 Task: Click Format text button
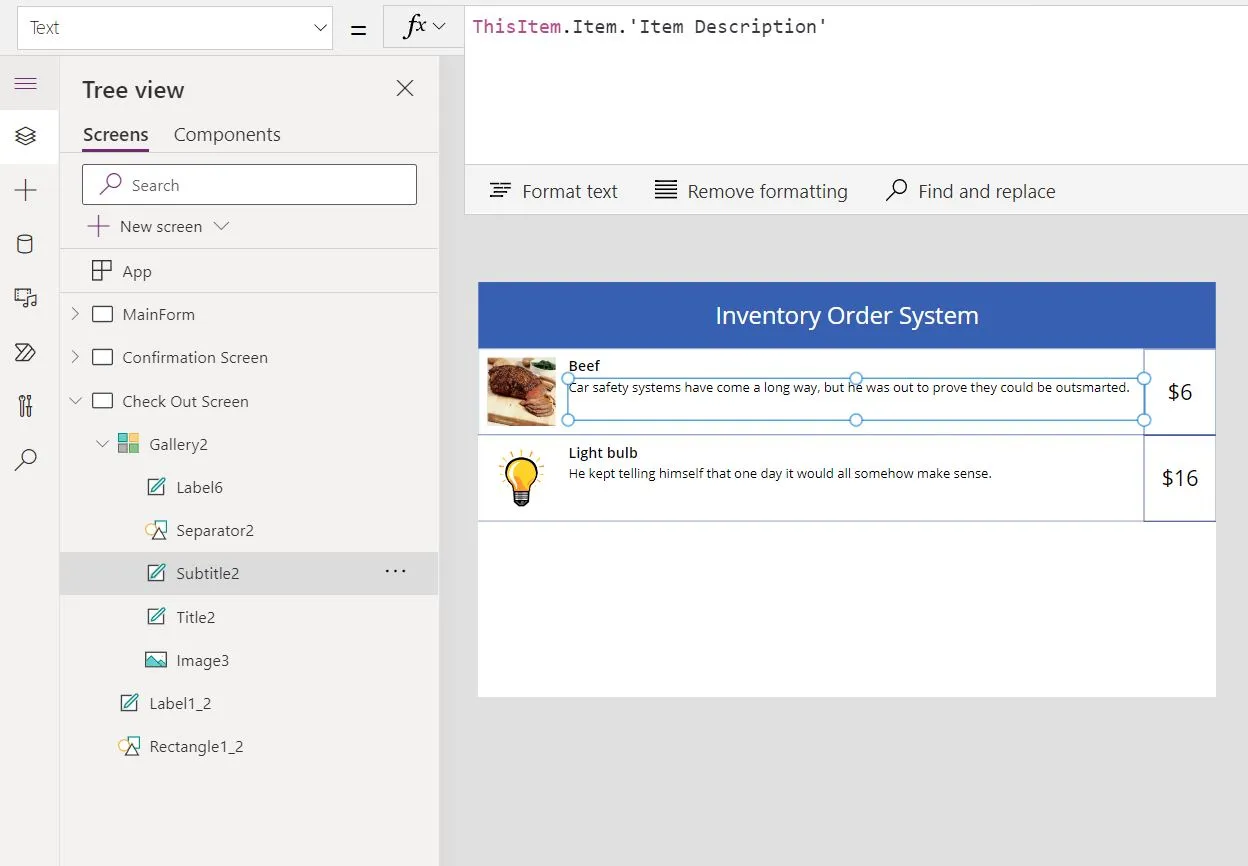tap(554, 191)
